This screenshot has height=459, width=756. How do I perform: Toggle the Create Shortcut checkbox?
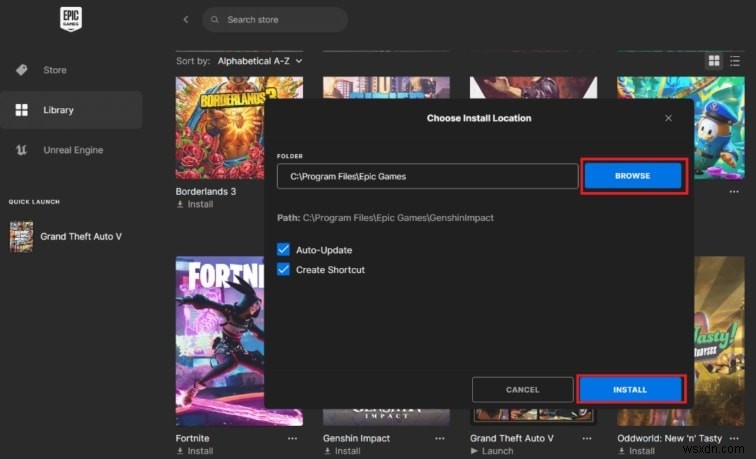coord(284,270)
